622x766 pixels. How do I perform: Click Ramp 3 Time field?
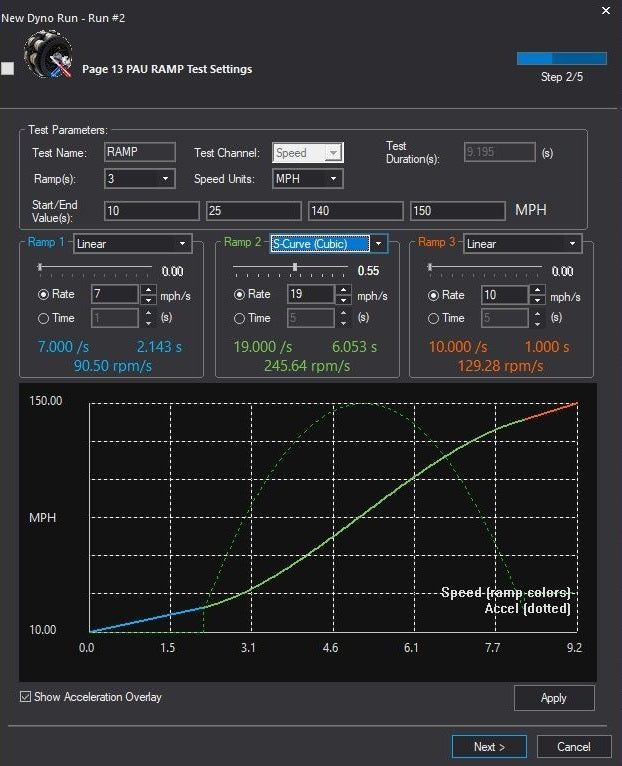pyautogui.click(x=505, y=318)
